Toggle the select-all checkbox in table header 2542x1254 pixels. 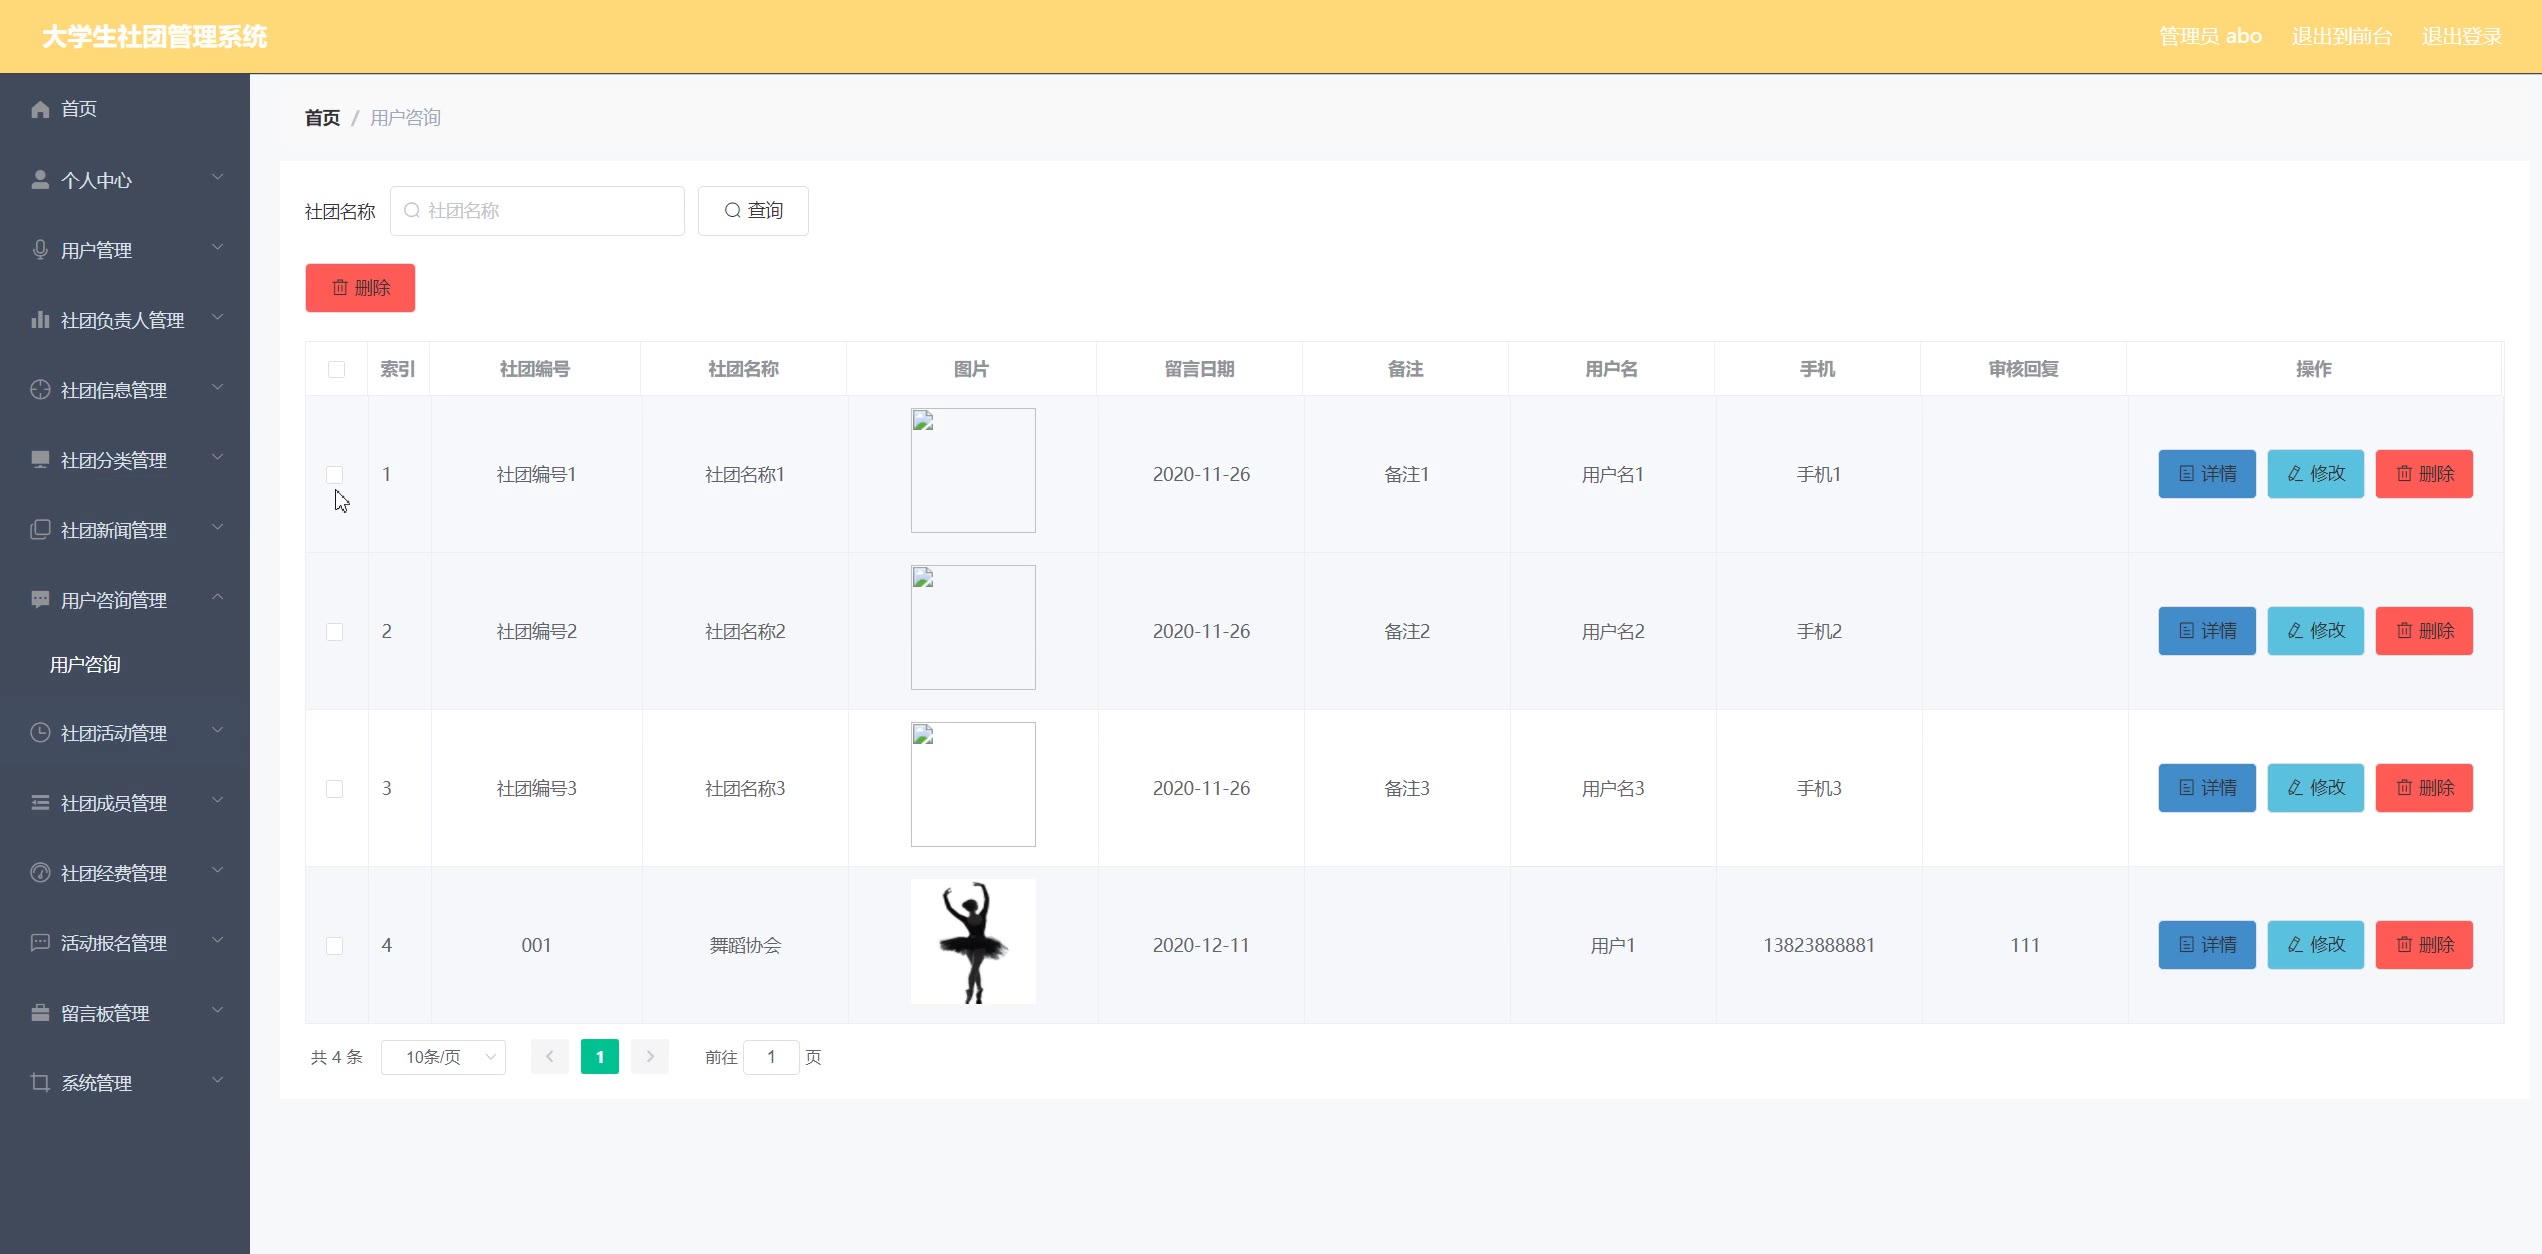coord(336,370)
